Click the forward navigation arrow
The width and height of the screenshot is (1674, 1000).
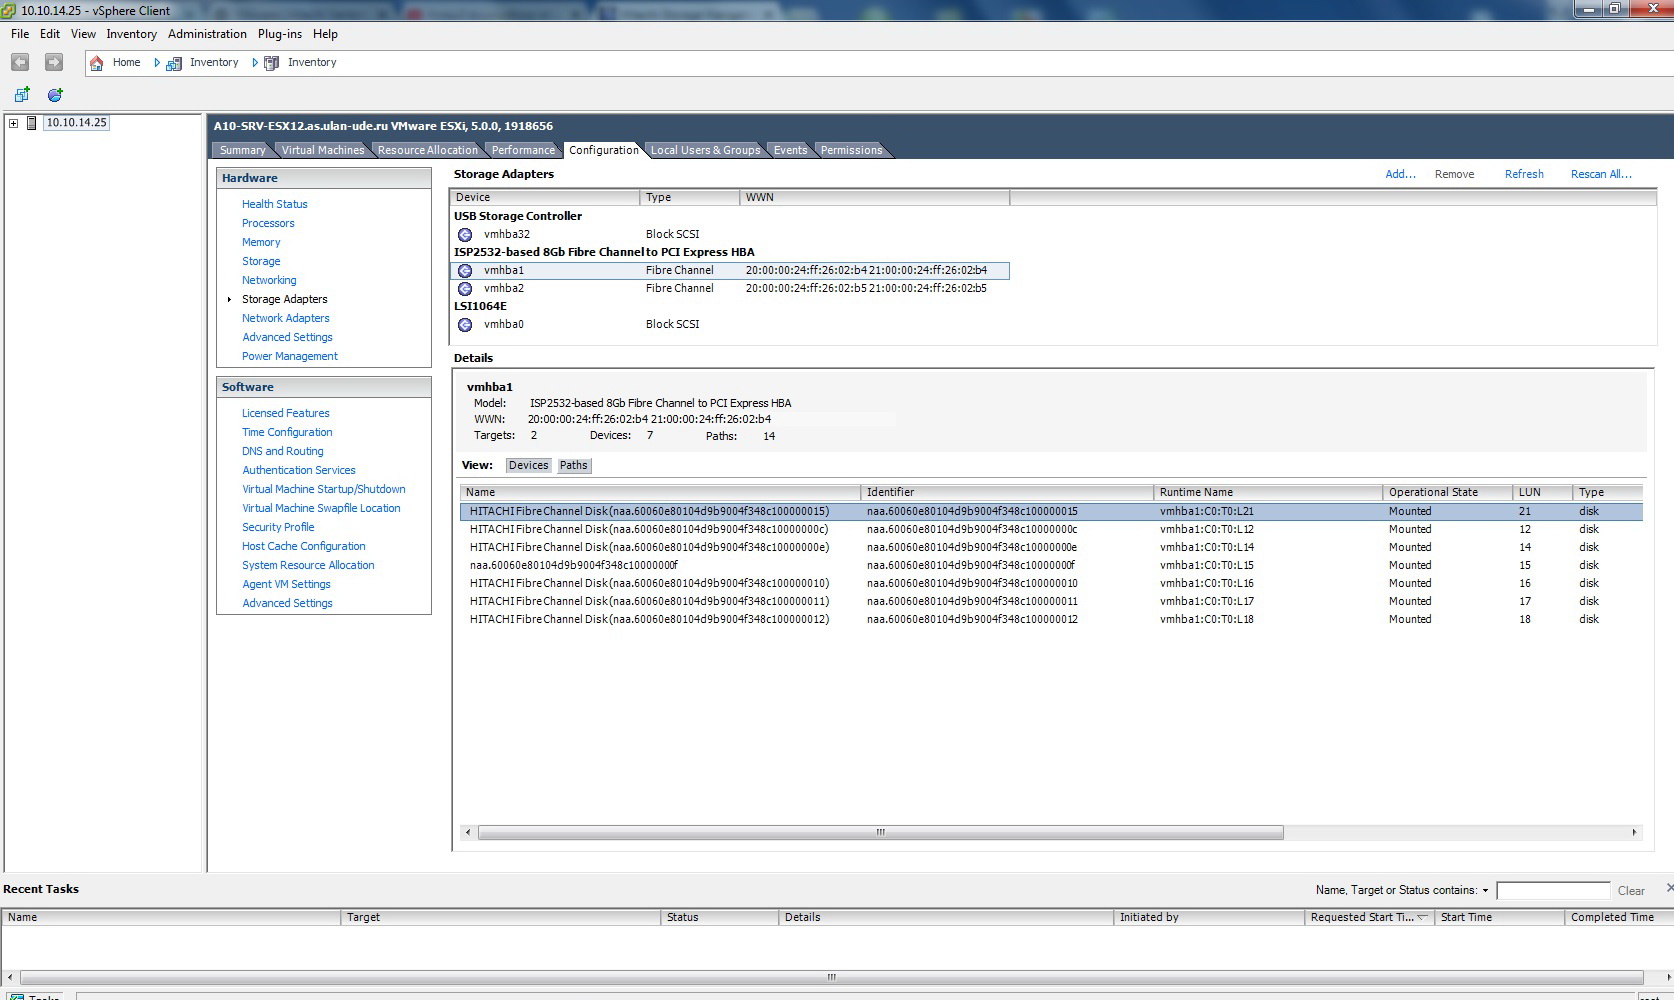[x=54, y=62]
